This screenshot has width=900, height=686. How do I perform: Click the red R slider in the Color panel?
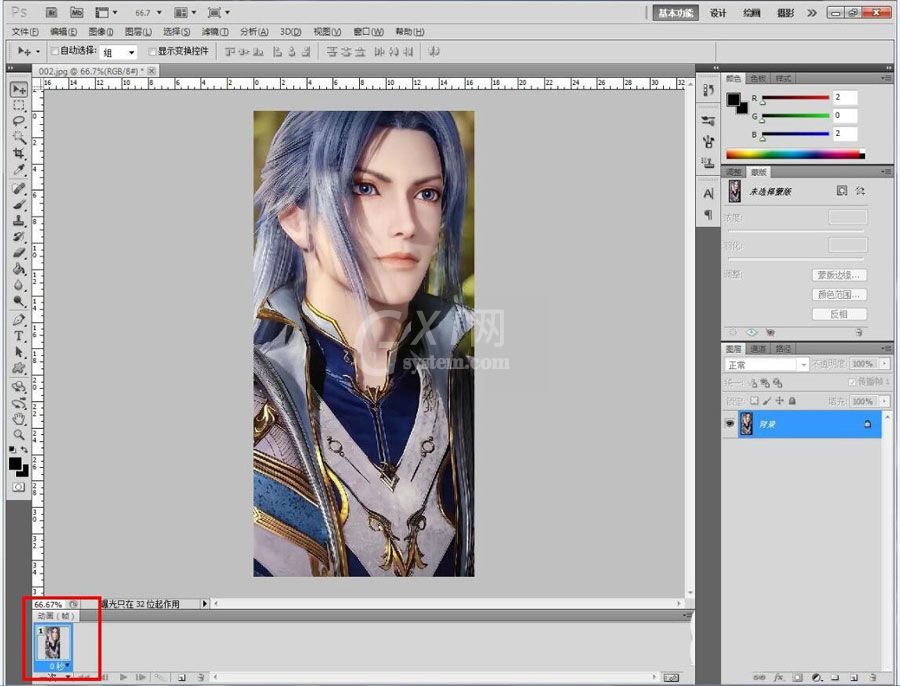(795, 98)
